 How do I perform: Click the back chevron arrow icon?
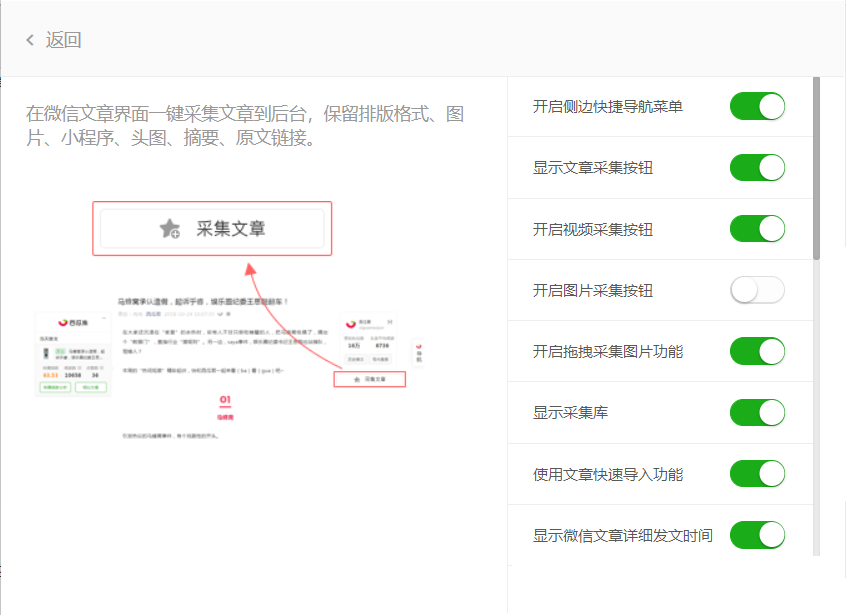tap(30, 40)
